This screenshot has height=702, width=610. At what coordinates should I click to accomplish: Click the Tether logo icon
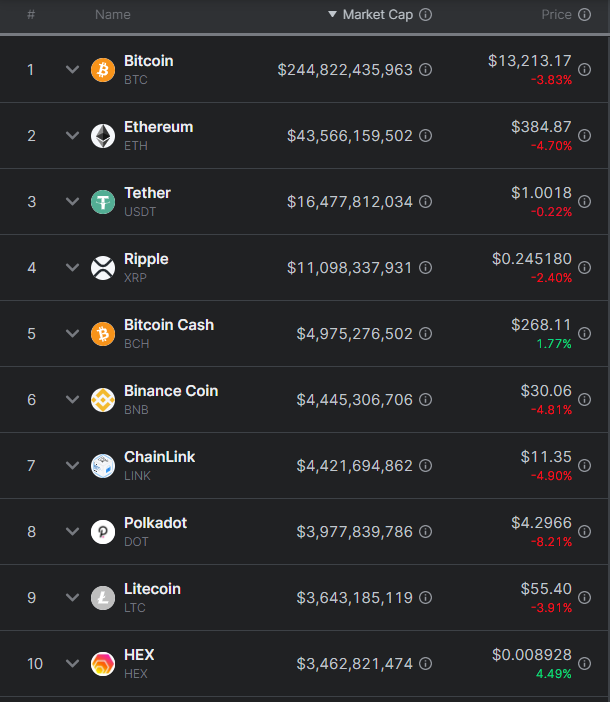coord(103,202)
